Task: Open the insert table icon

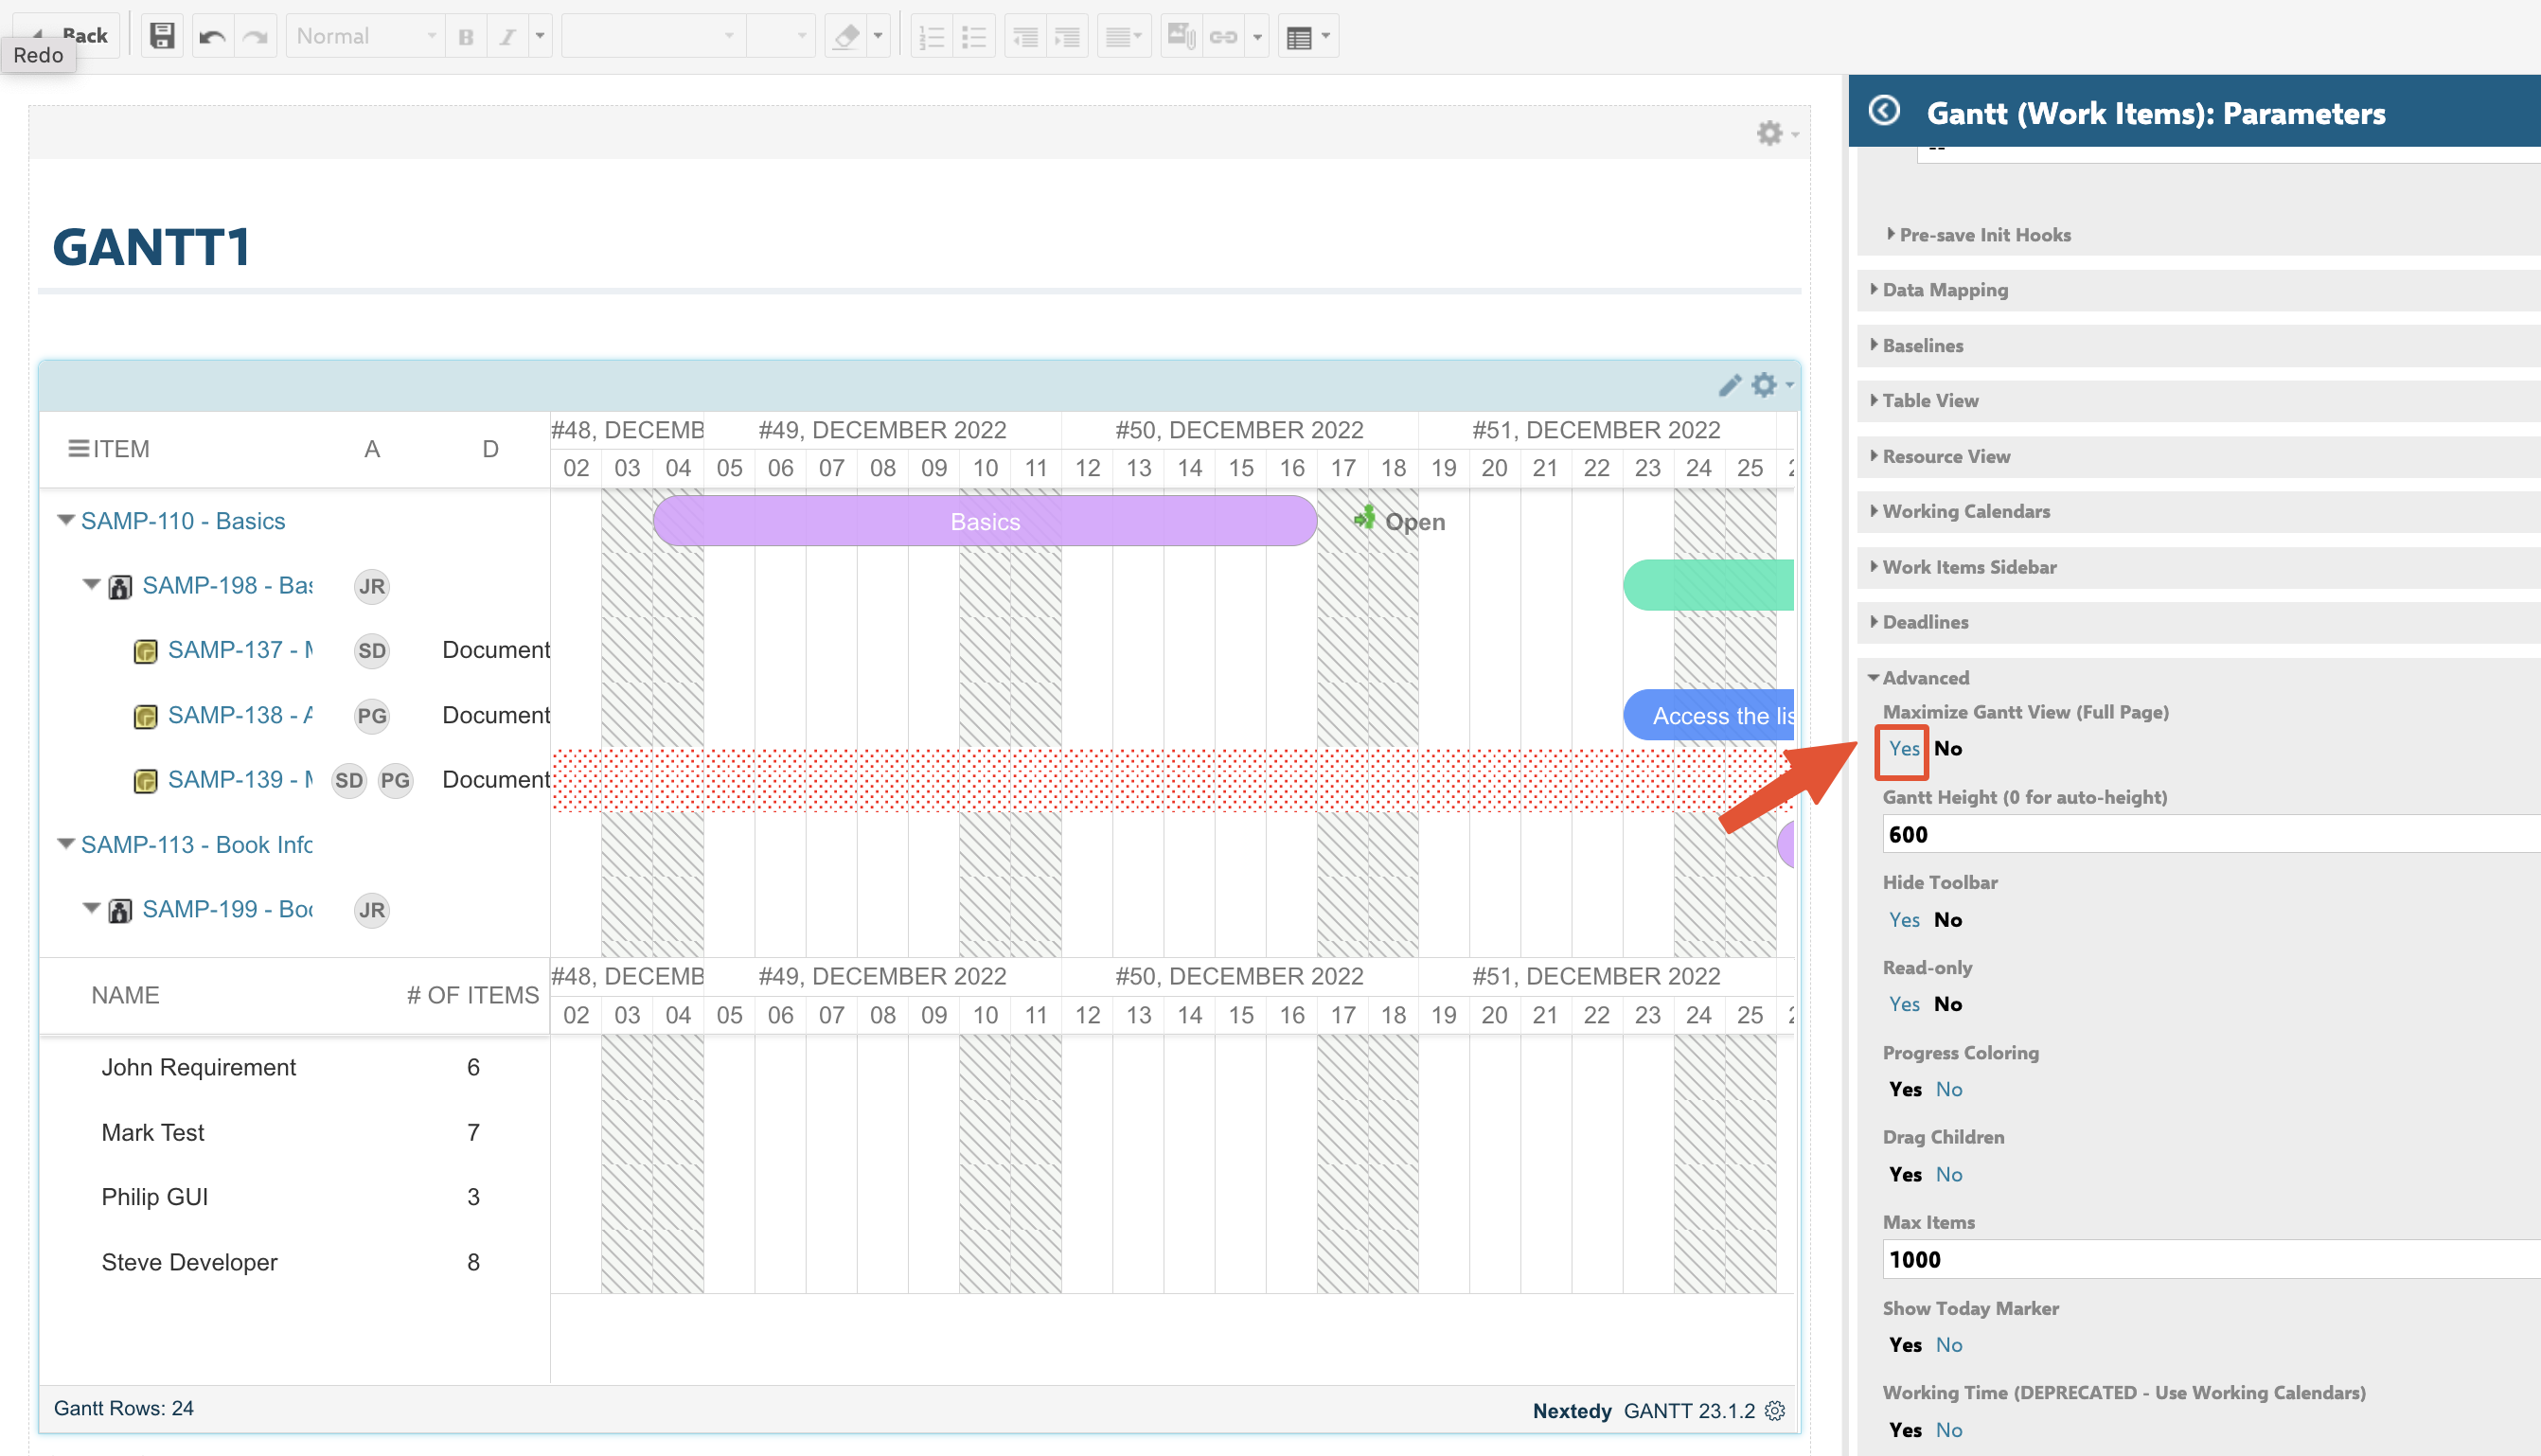Action: [1299, 37]
